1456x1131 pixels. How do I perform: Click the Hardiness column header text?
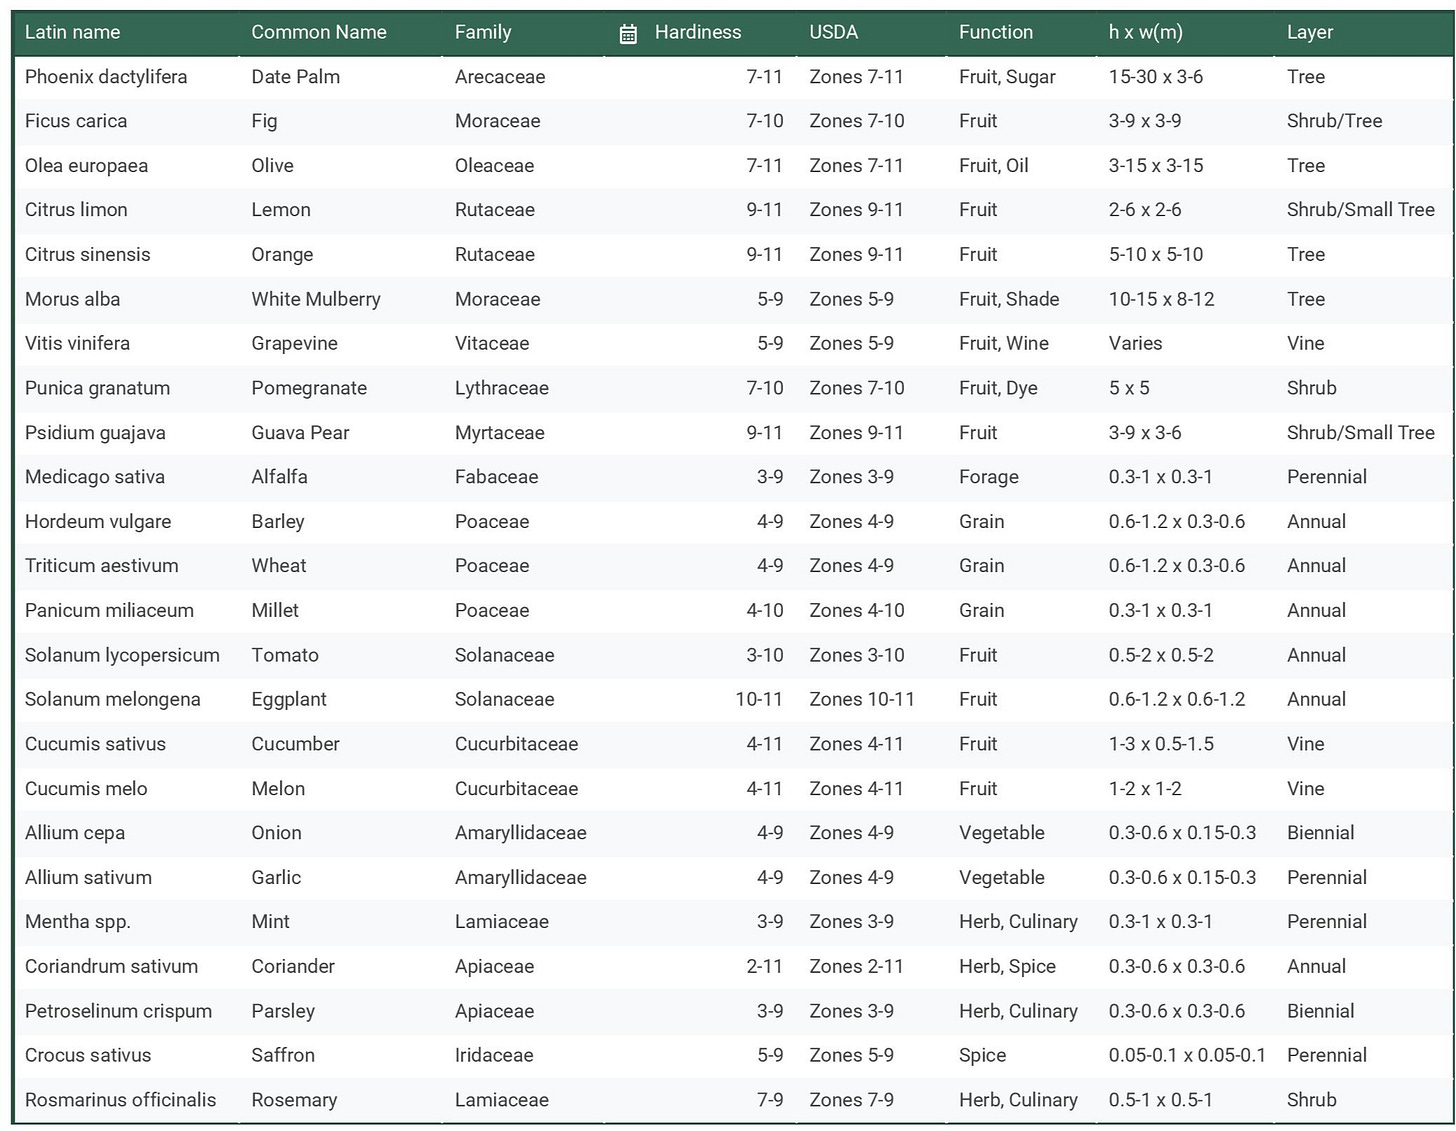pyautogui.click(x=698, y=32)
